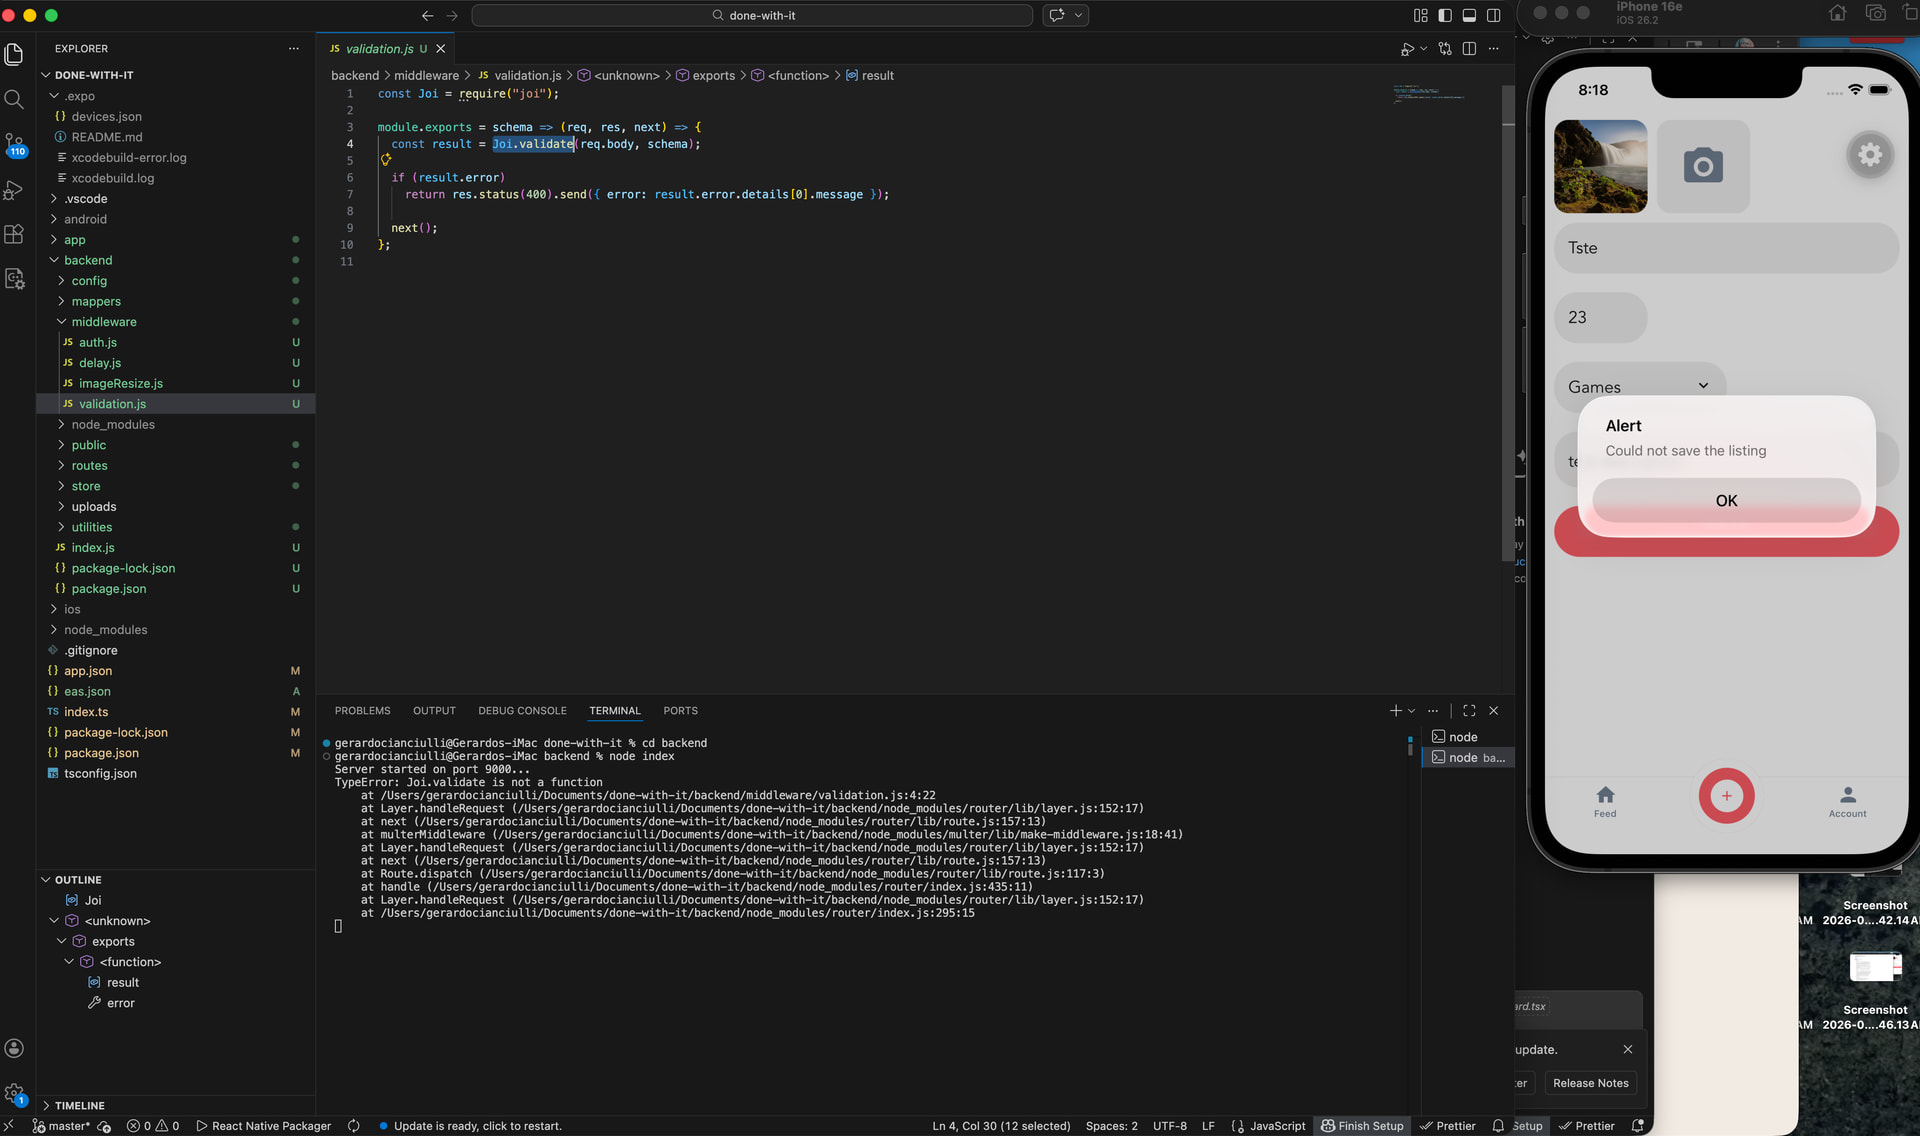1920x1136 pixels.
Task: Toggle the bottom panel layout button
Action: 1469,15
